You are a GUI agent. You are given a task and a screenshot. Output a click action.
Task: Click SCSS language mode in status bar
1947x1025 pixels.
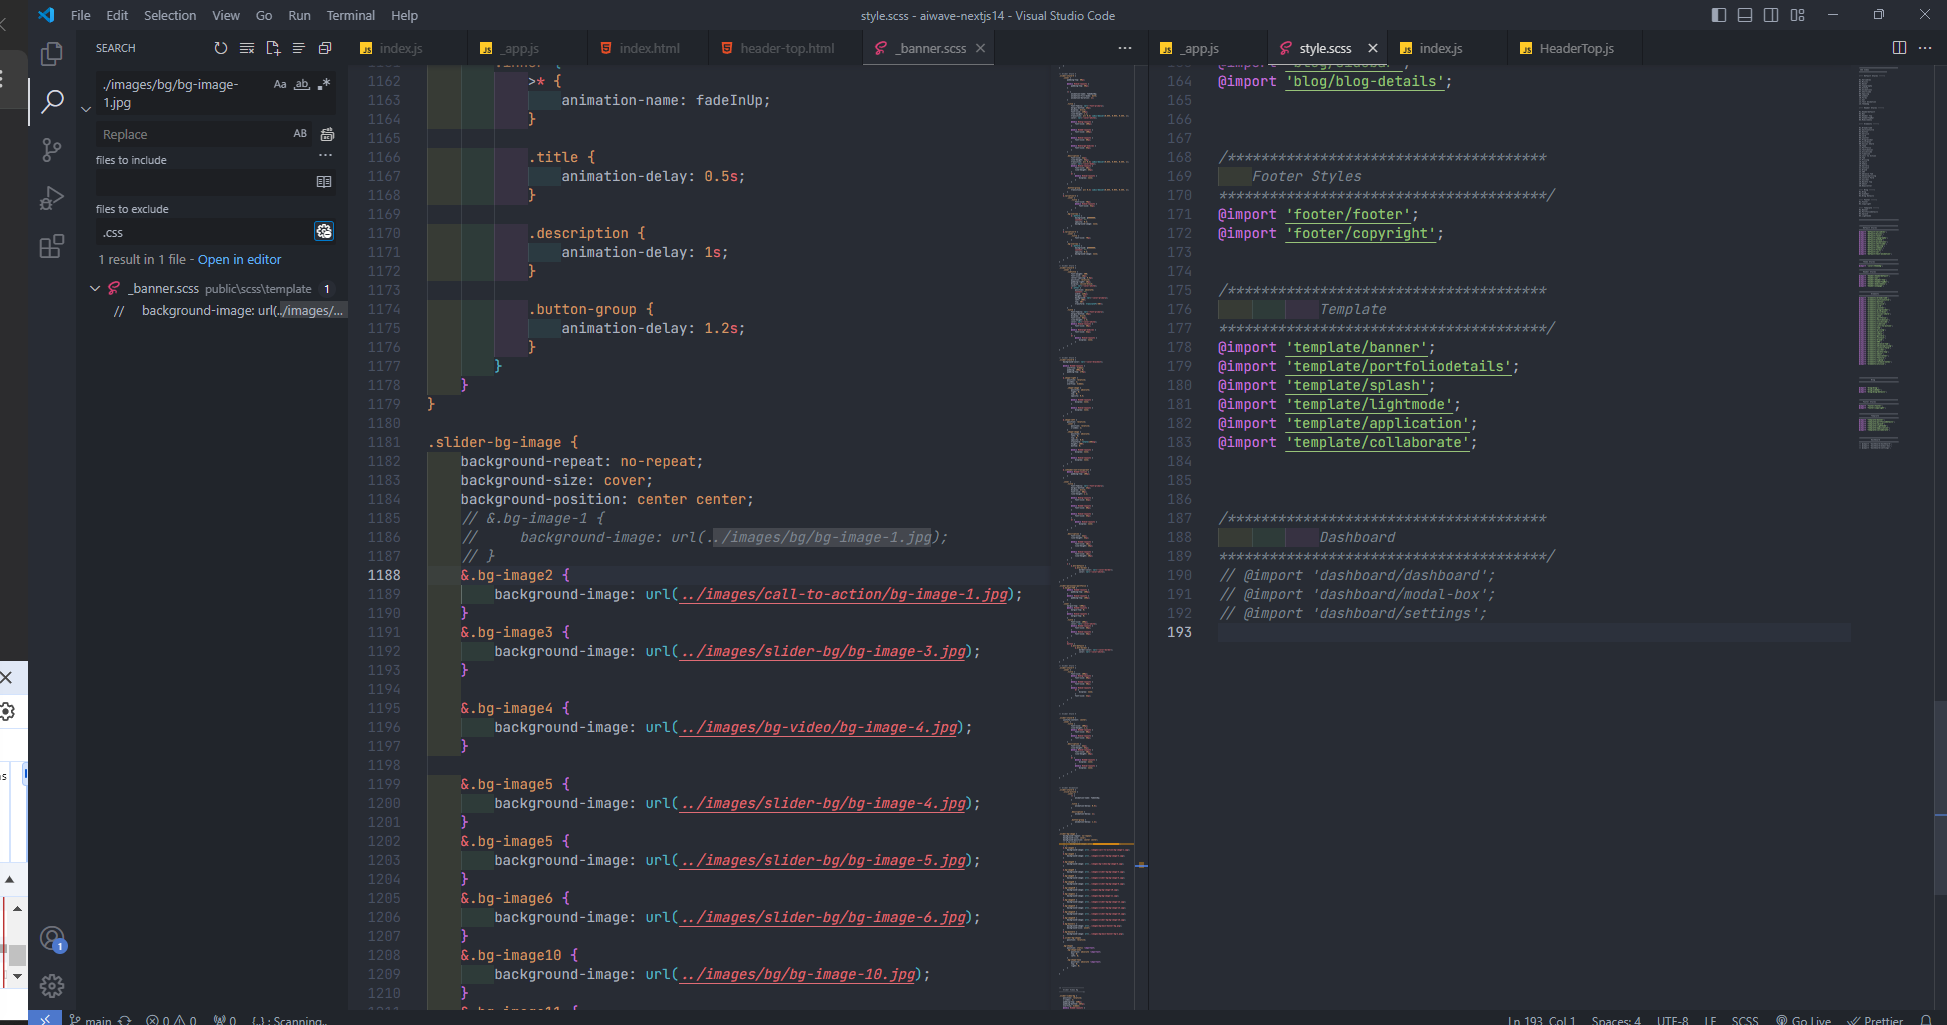1745,1020
